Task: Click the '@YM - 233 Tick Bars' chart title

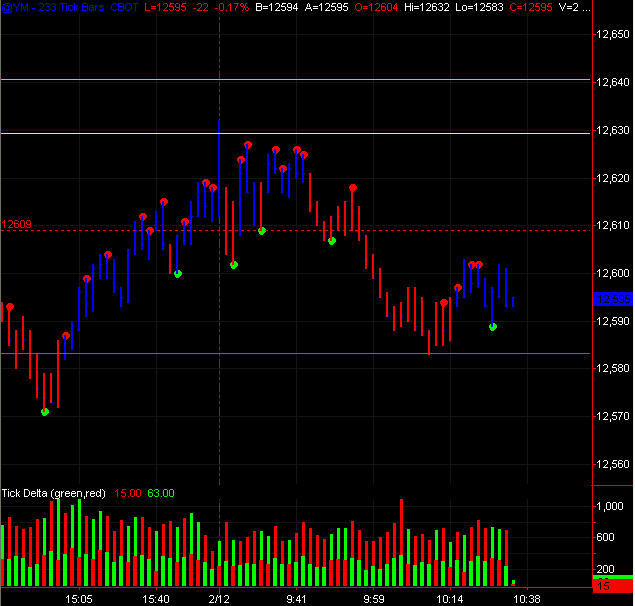Action: 53,7
